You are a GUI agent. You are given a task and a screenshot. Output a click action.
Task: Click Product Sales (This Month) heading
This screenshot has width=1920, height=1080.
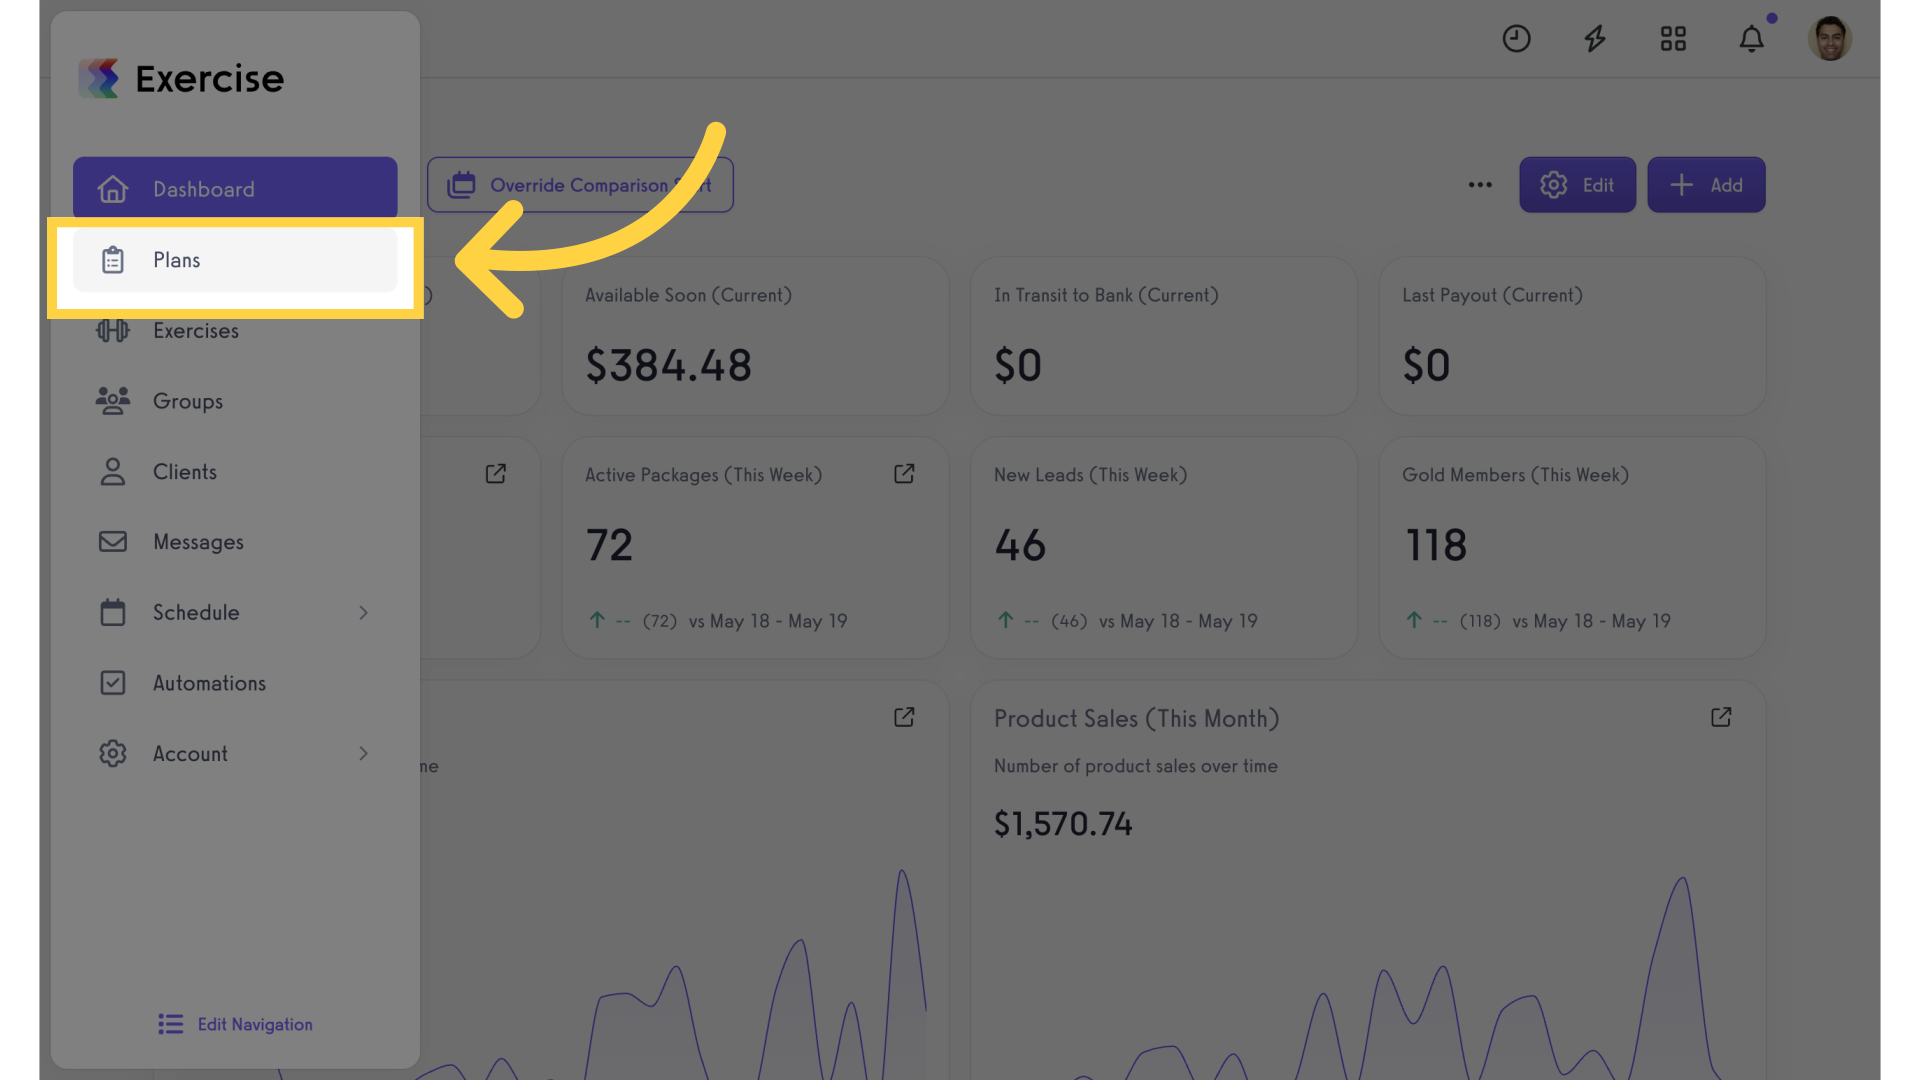[1136, 719]
